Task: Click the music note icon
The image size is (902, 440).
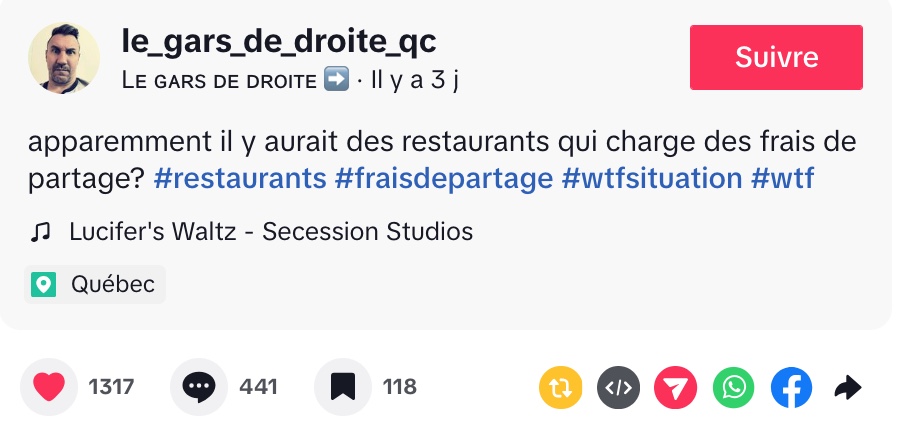Action: pyautogui.click(x=41, y=233)
